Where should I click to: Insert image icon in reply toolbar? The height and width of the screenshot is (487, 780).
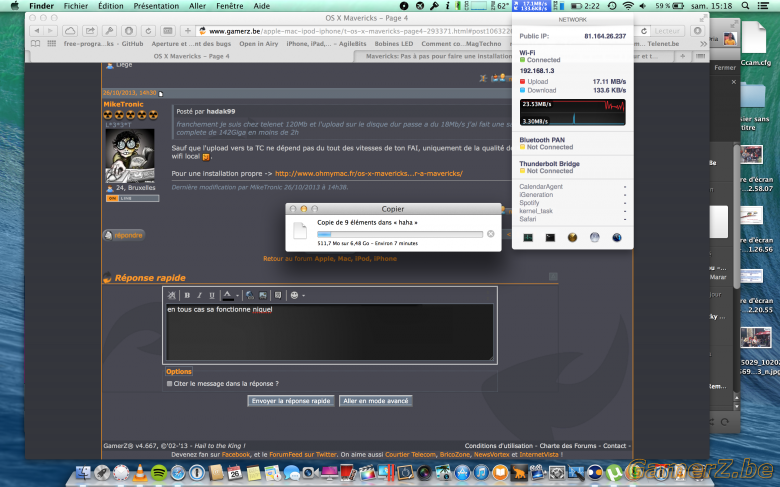[263, 295]
